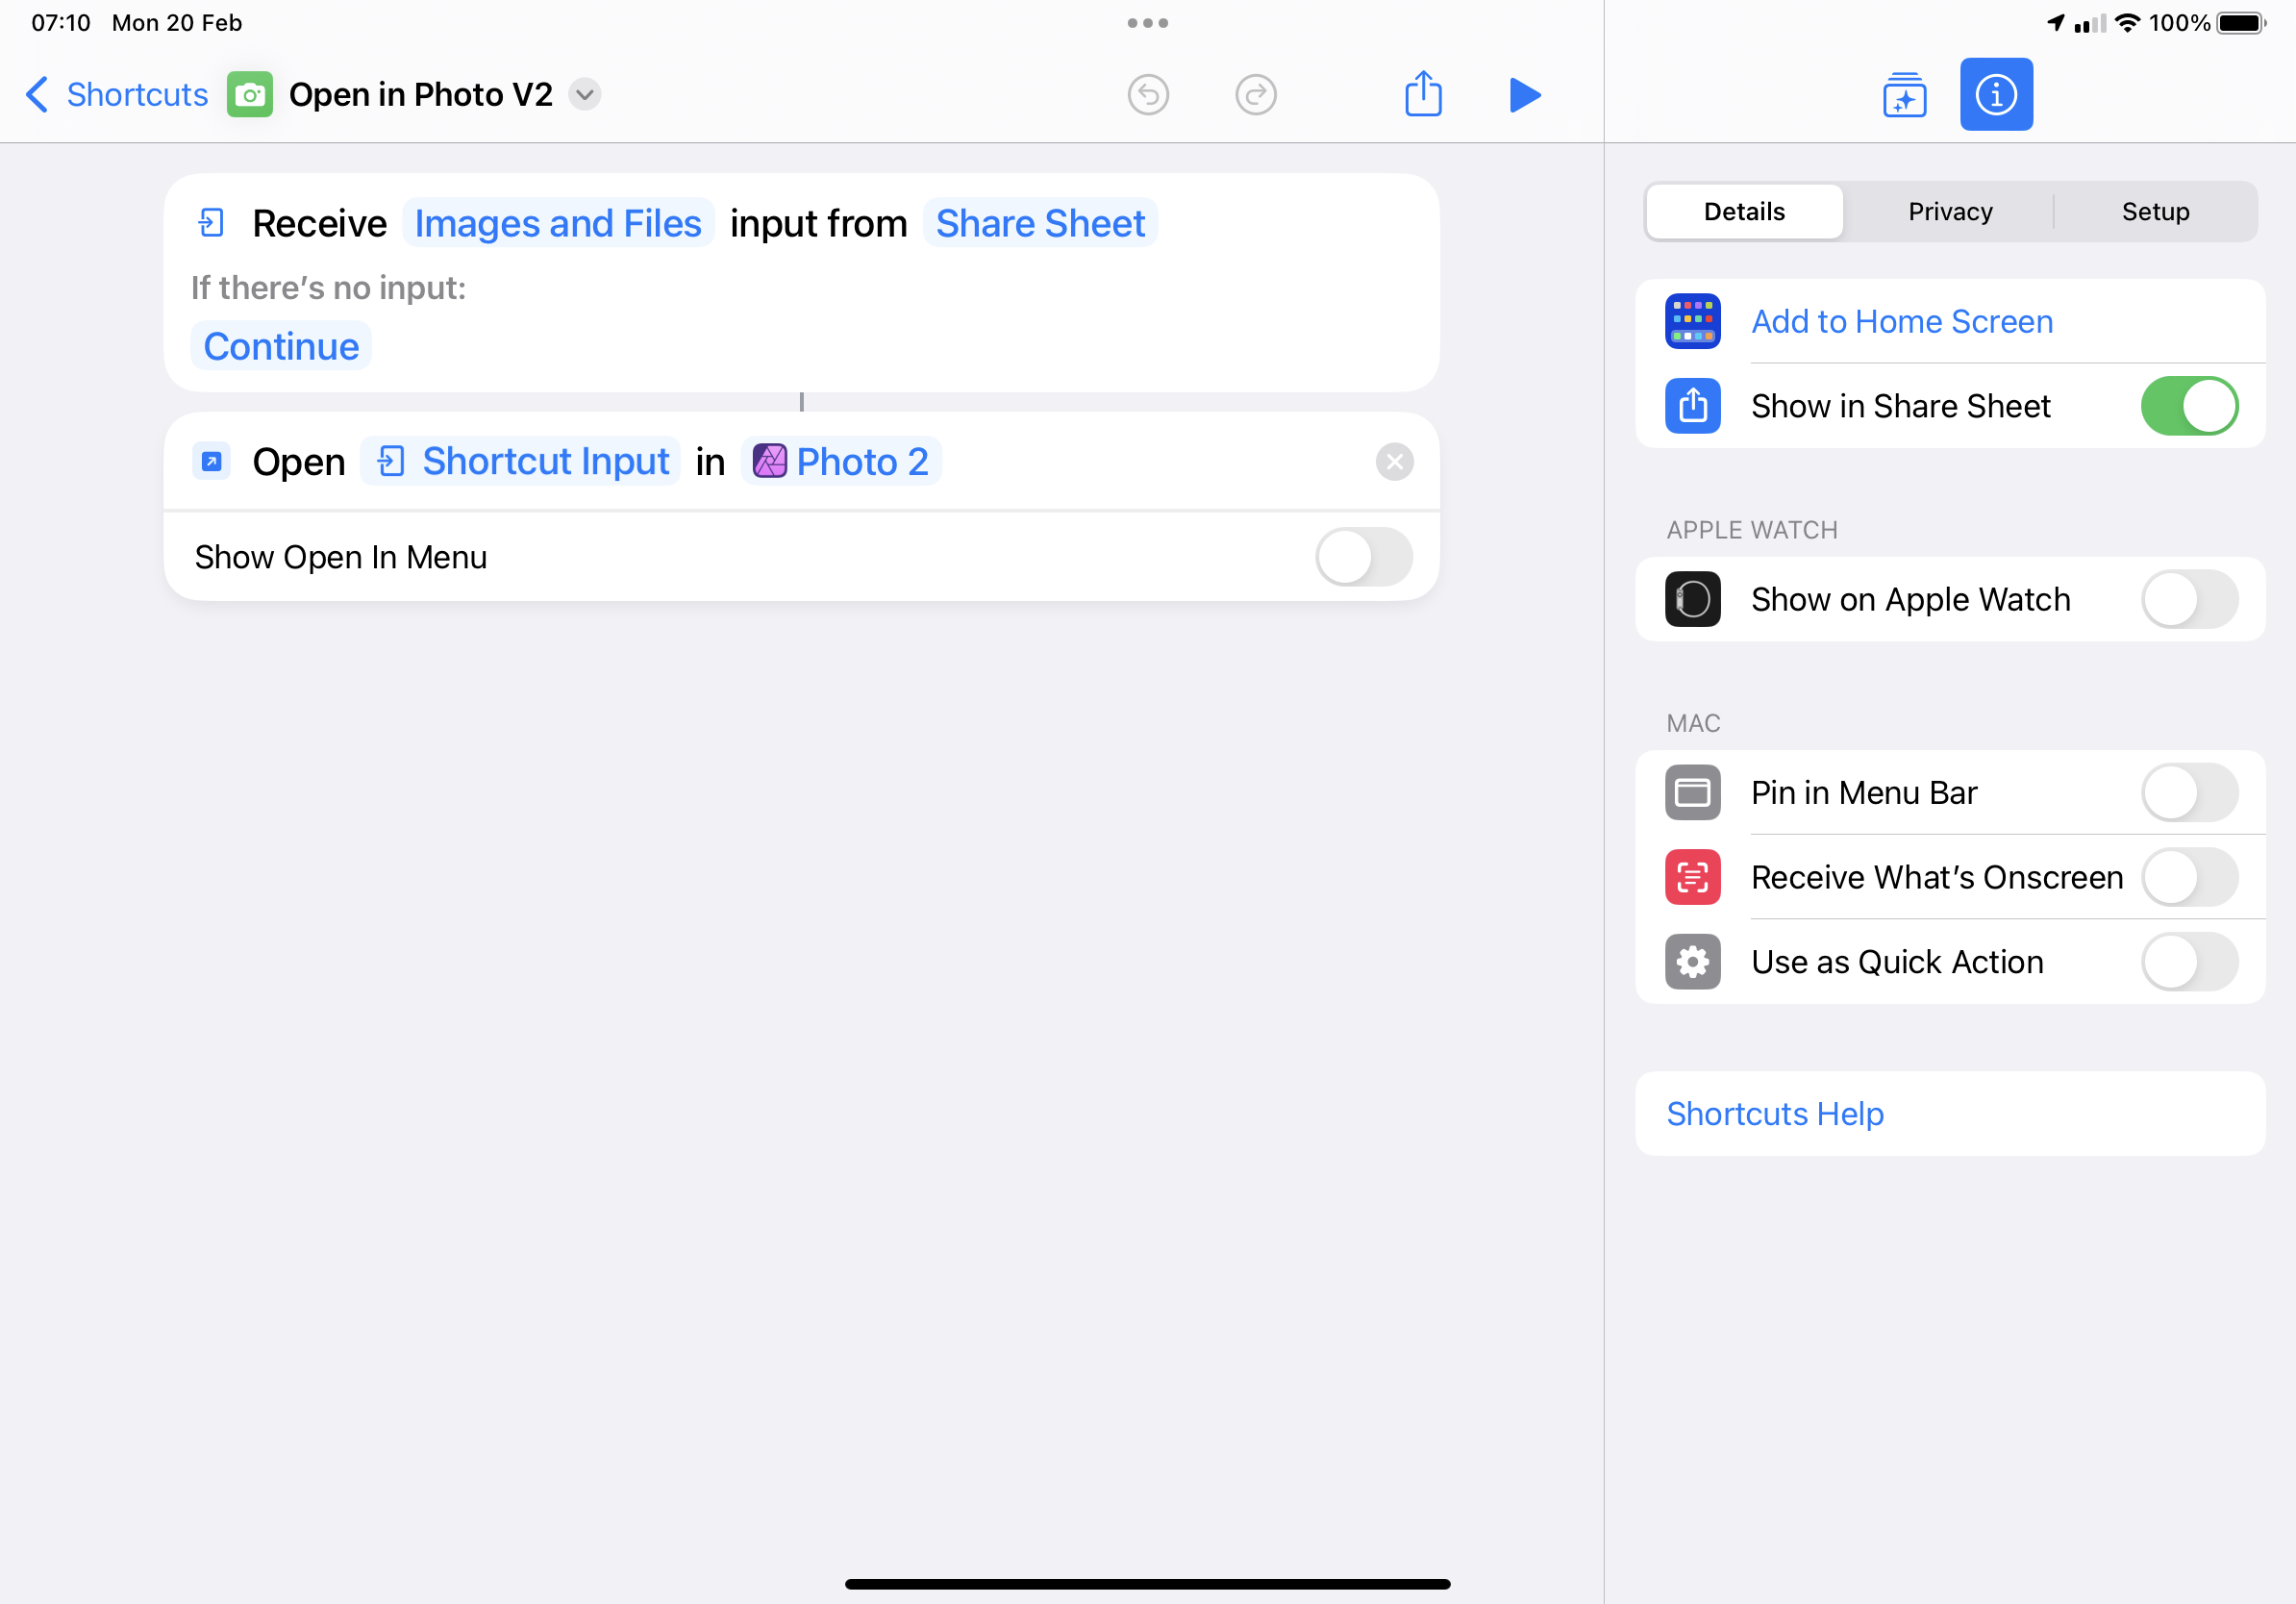Image resolution: width=2296 pixels, height=1604 pixels.
Task: Tap the Receive action input icon
Action: [211, 223]
